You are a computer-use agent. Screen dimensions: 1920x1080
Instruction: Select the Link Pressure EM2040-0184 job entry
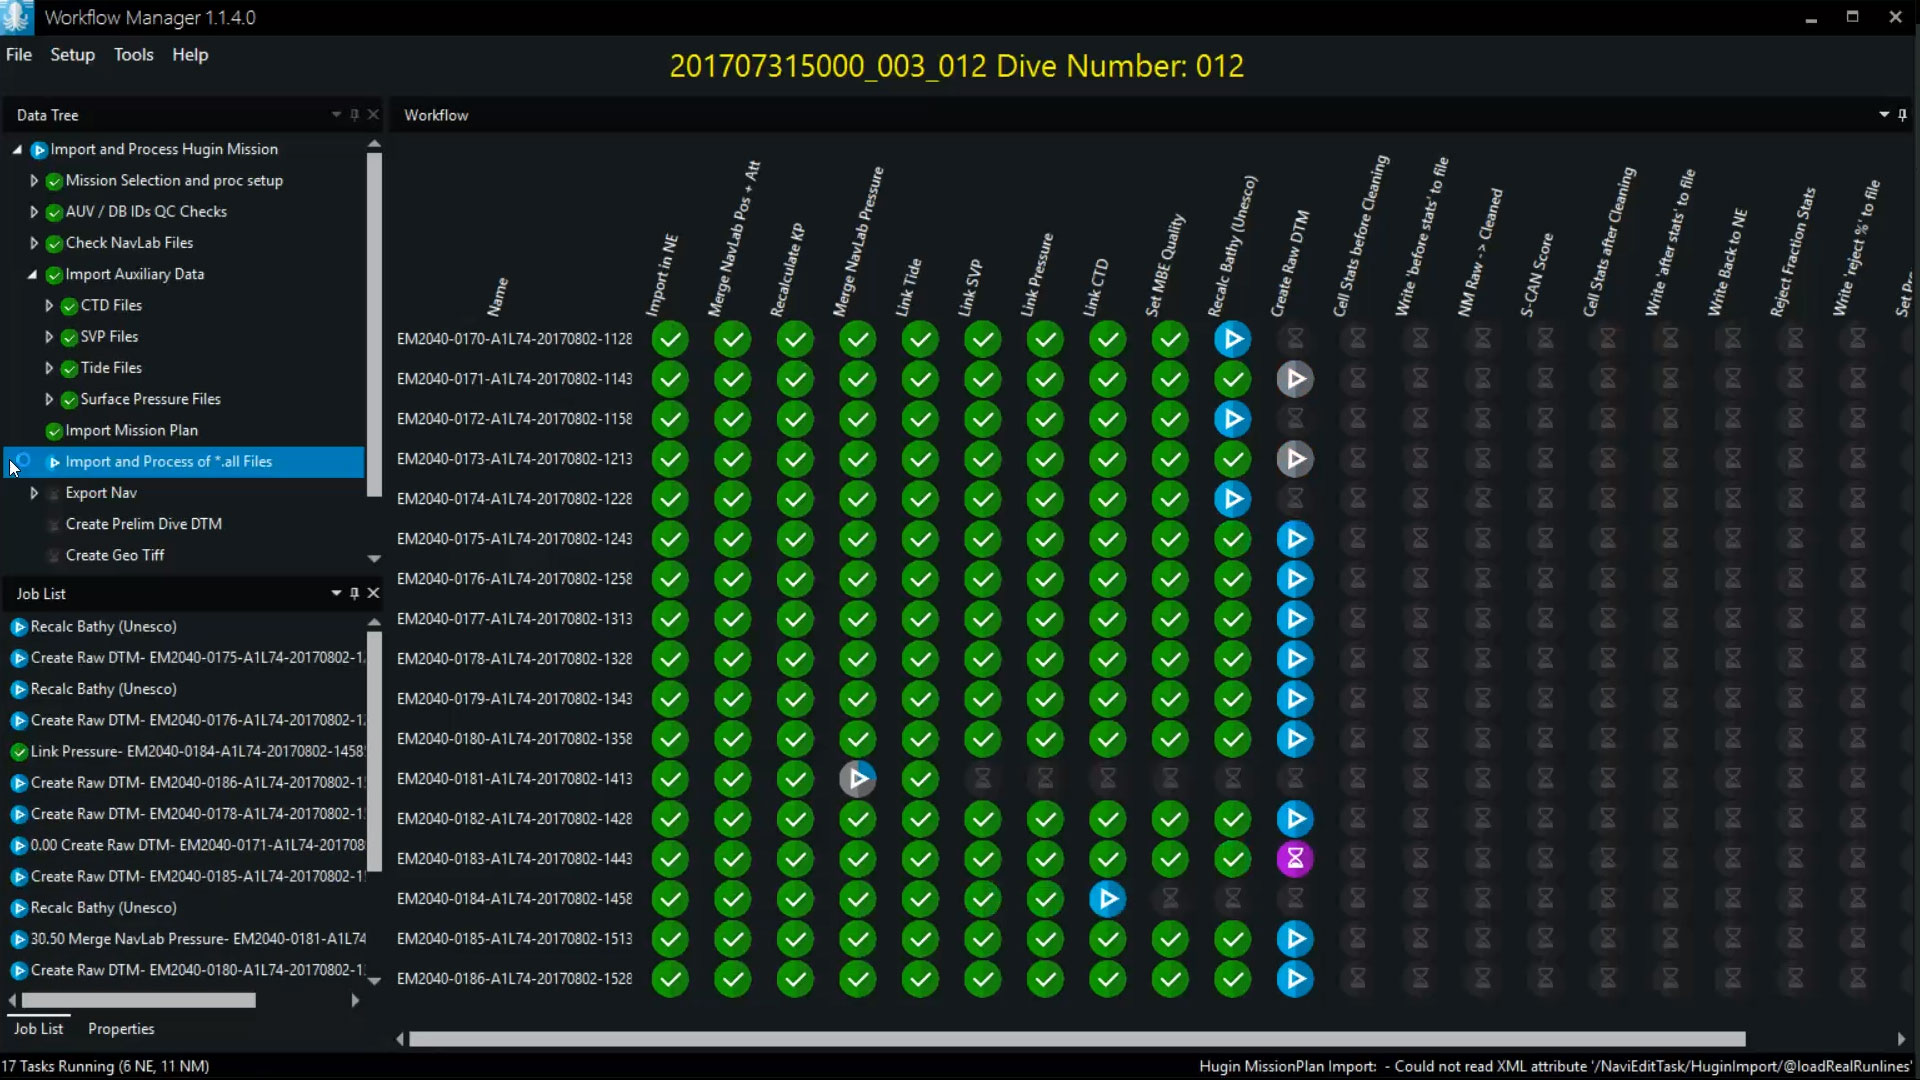coord(196,751)
